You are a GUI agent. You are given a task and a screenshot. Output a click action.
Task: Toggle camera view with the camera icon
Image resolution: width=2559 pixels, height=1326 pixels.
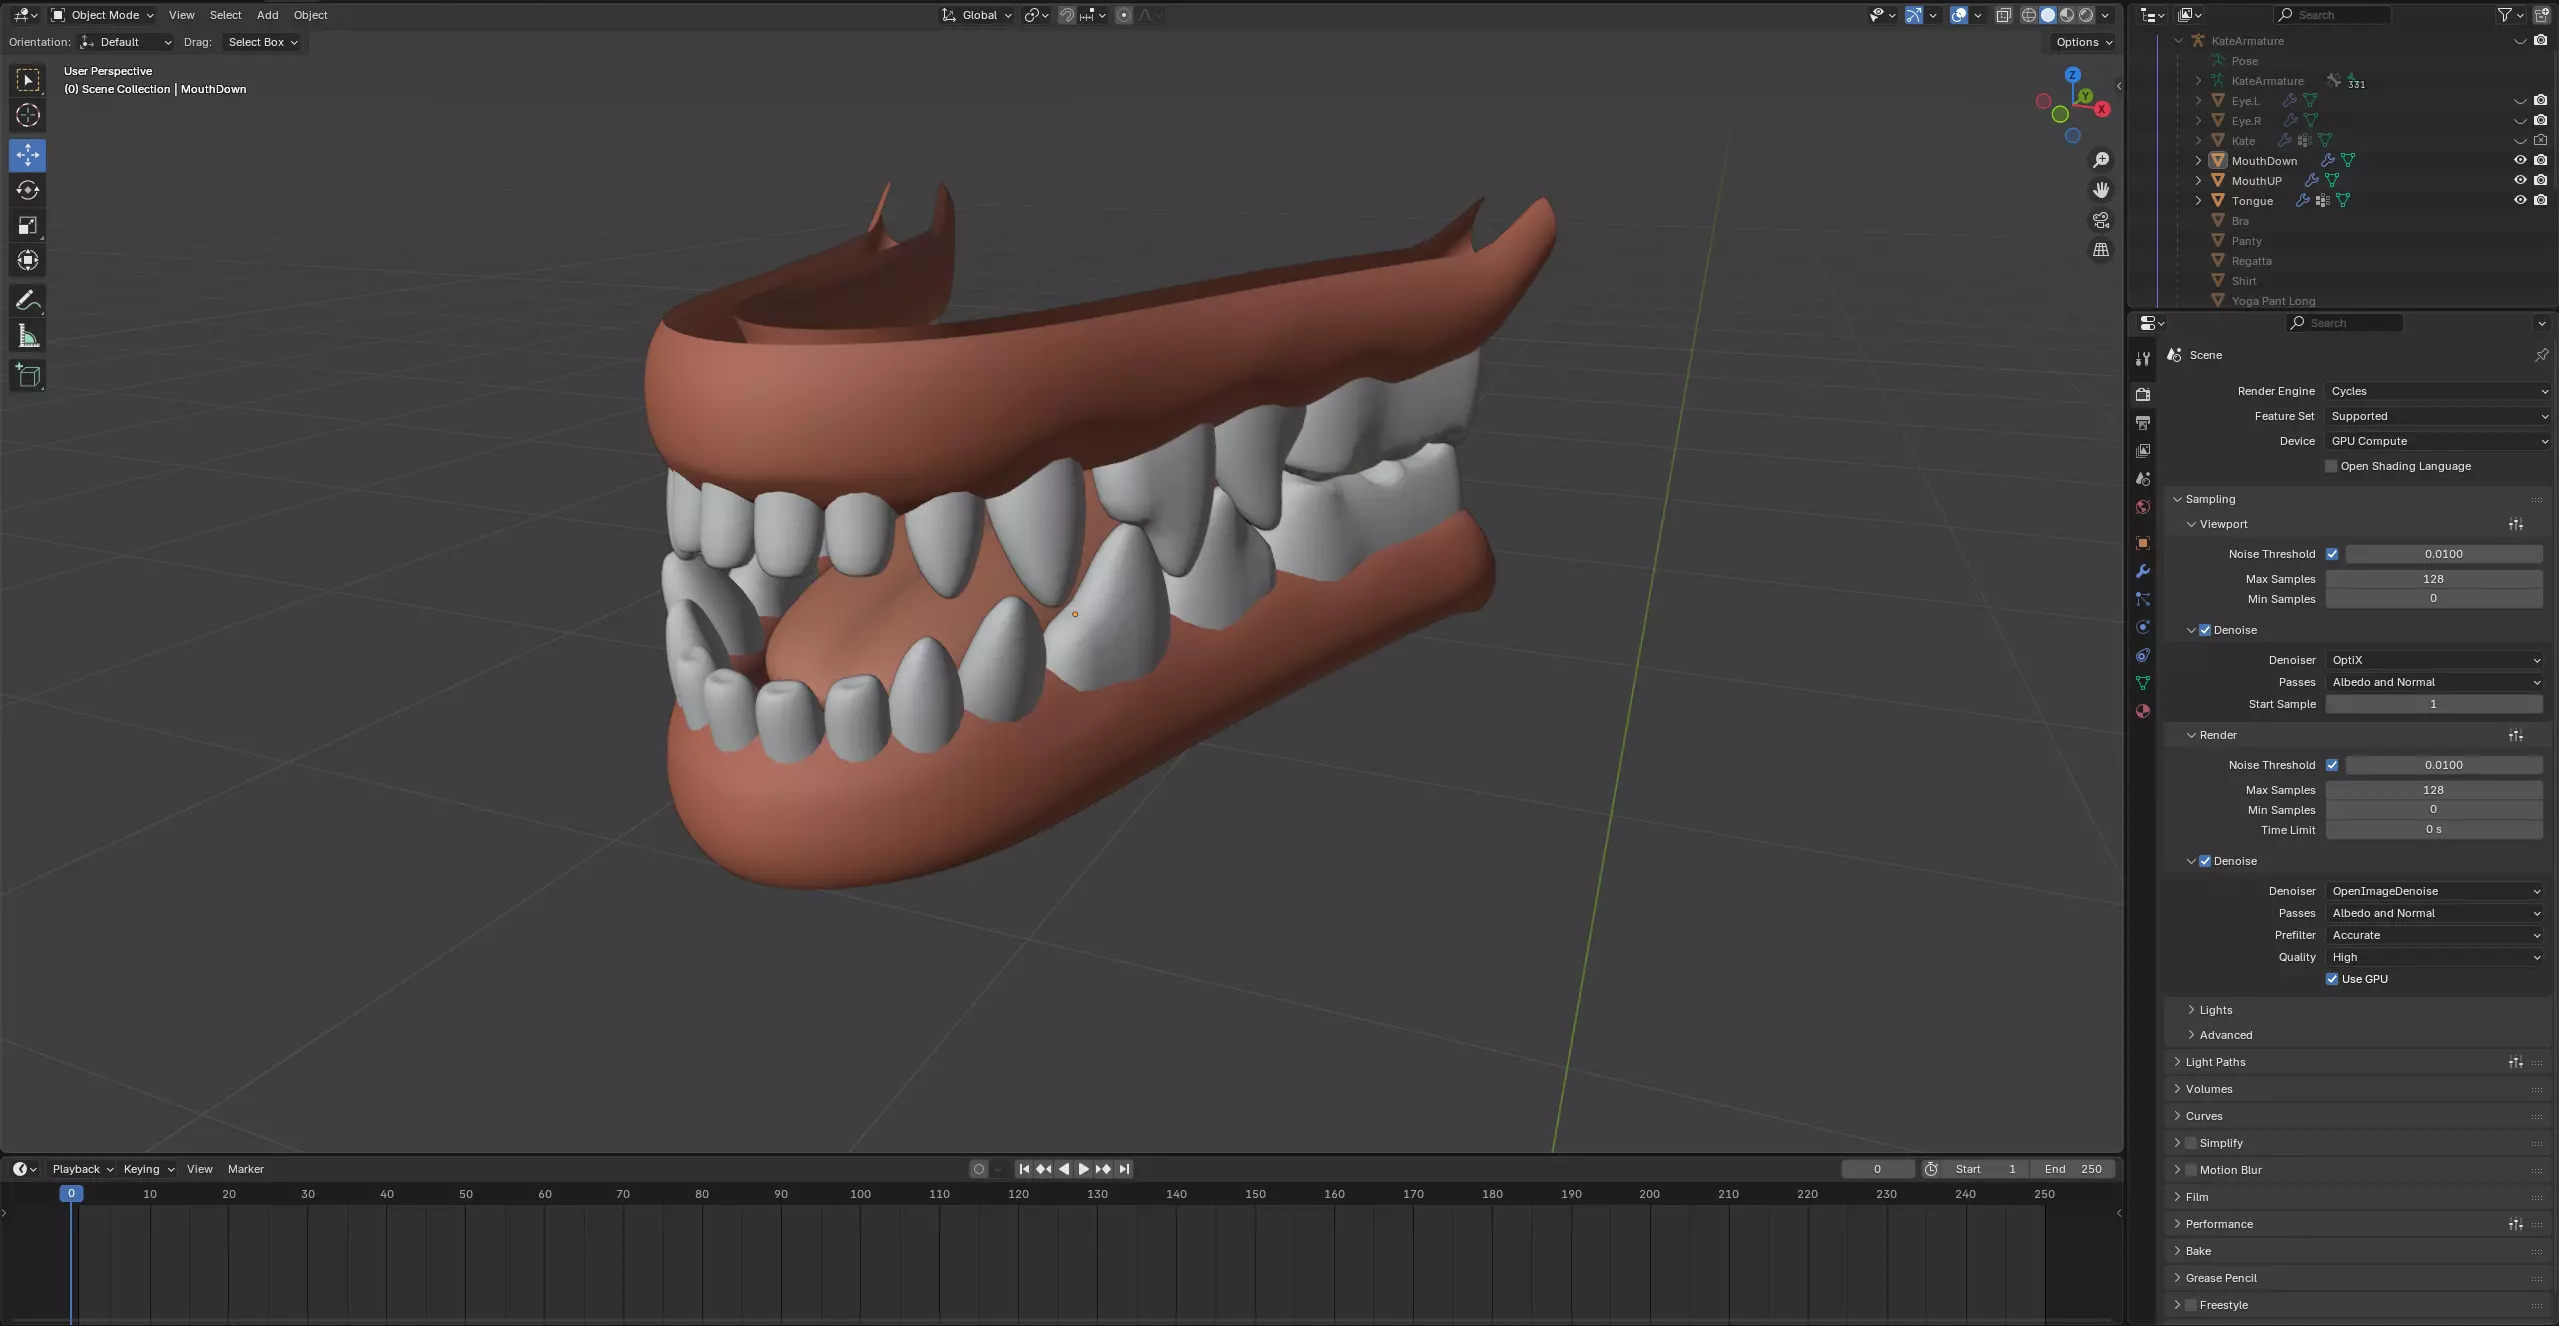[x=2101, y=220]
